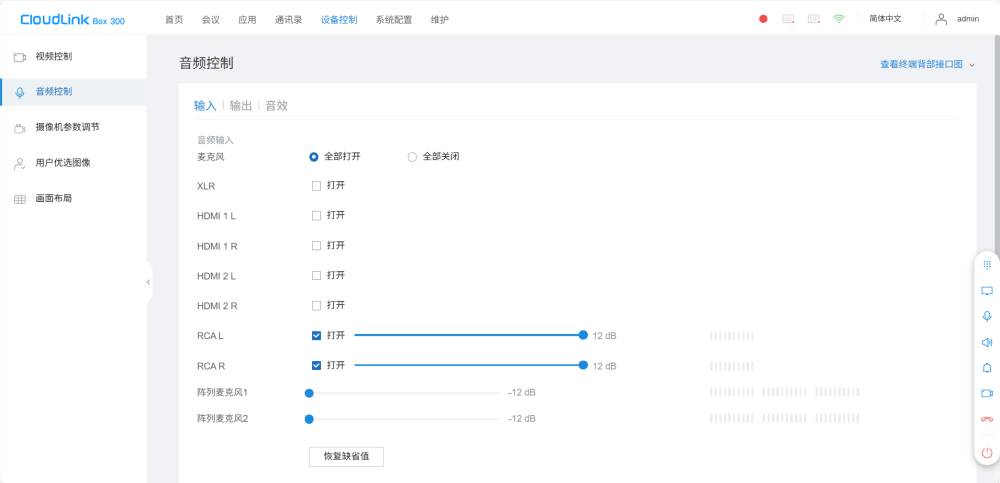Expand 查看终端背部接口图 chevron

coord(972,65)
